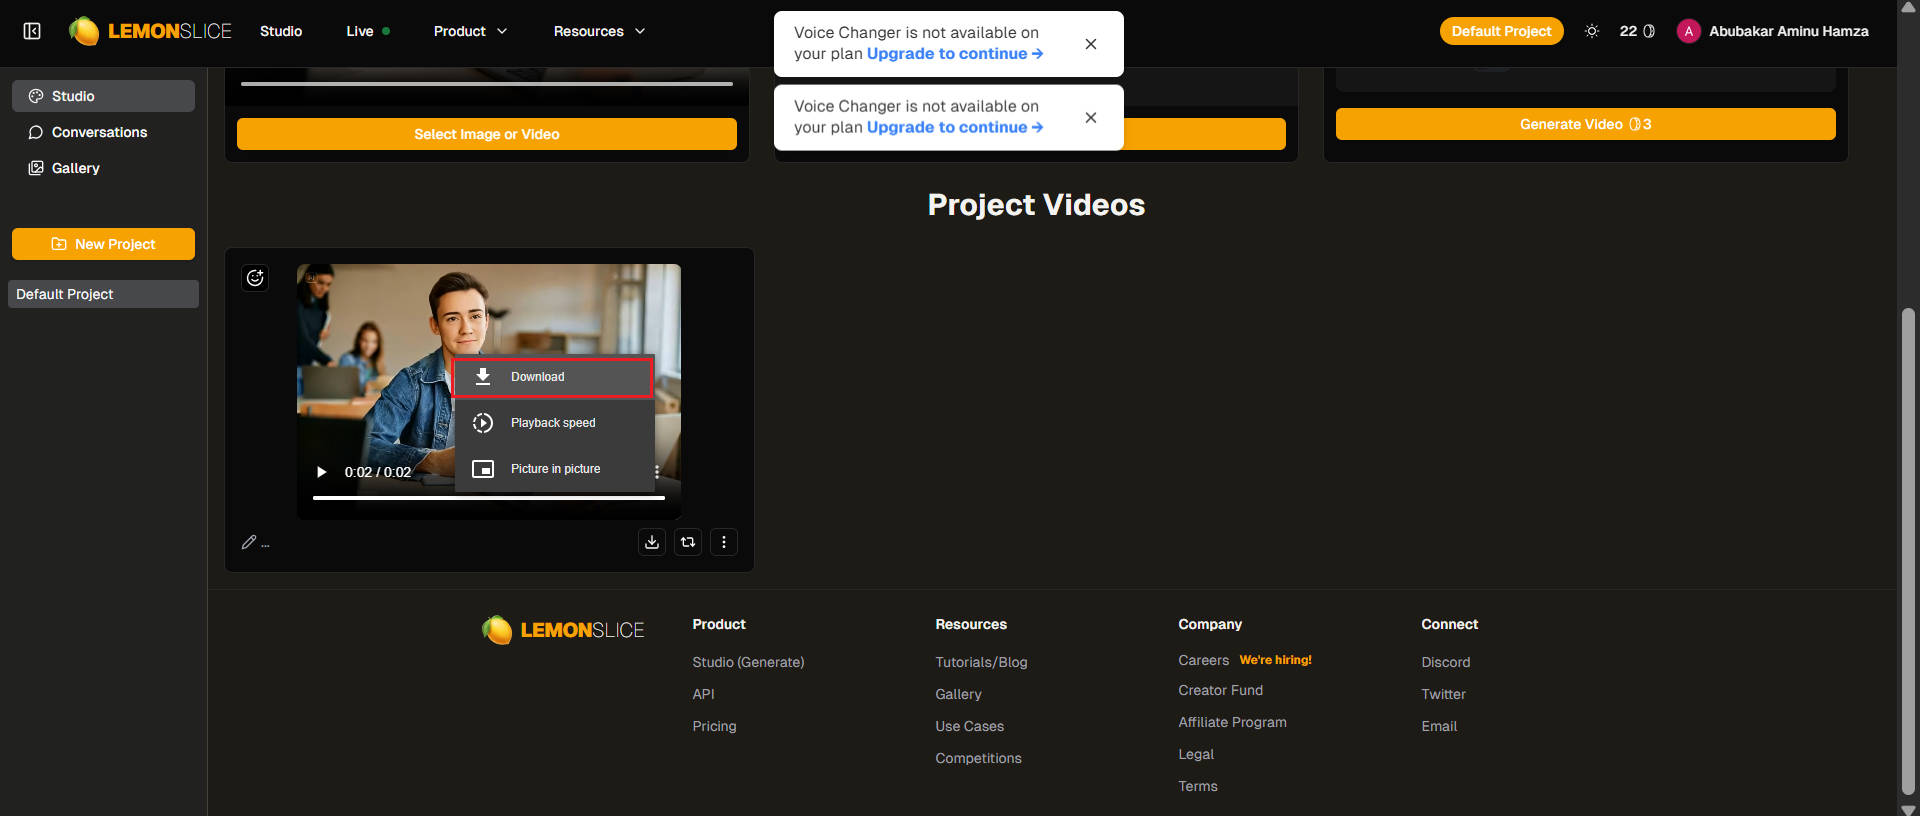Click the pencil rename icon under video
1920x816 pixels.
click(x=249, y=542)
